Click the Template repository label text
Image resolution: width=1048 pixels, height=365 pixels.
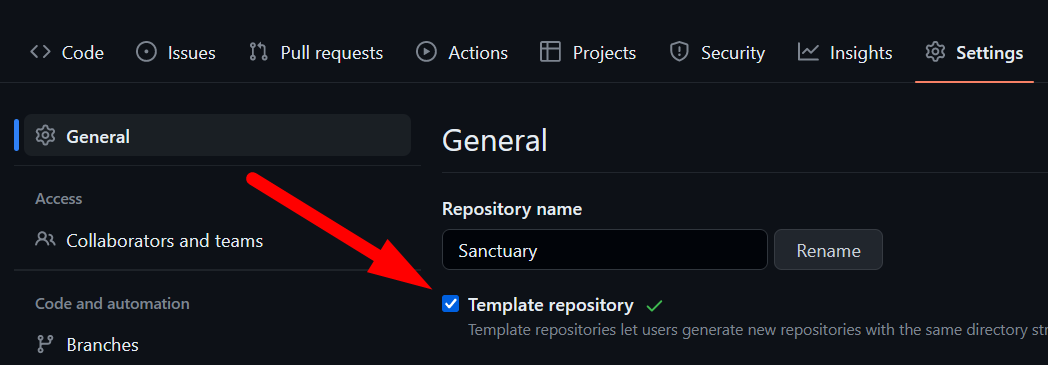coord(551,306)
